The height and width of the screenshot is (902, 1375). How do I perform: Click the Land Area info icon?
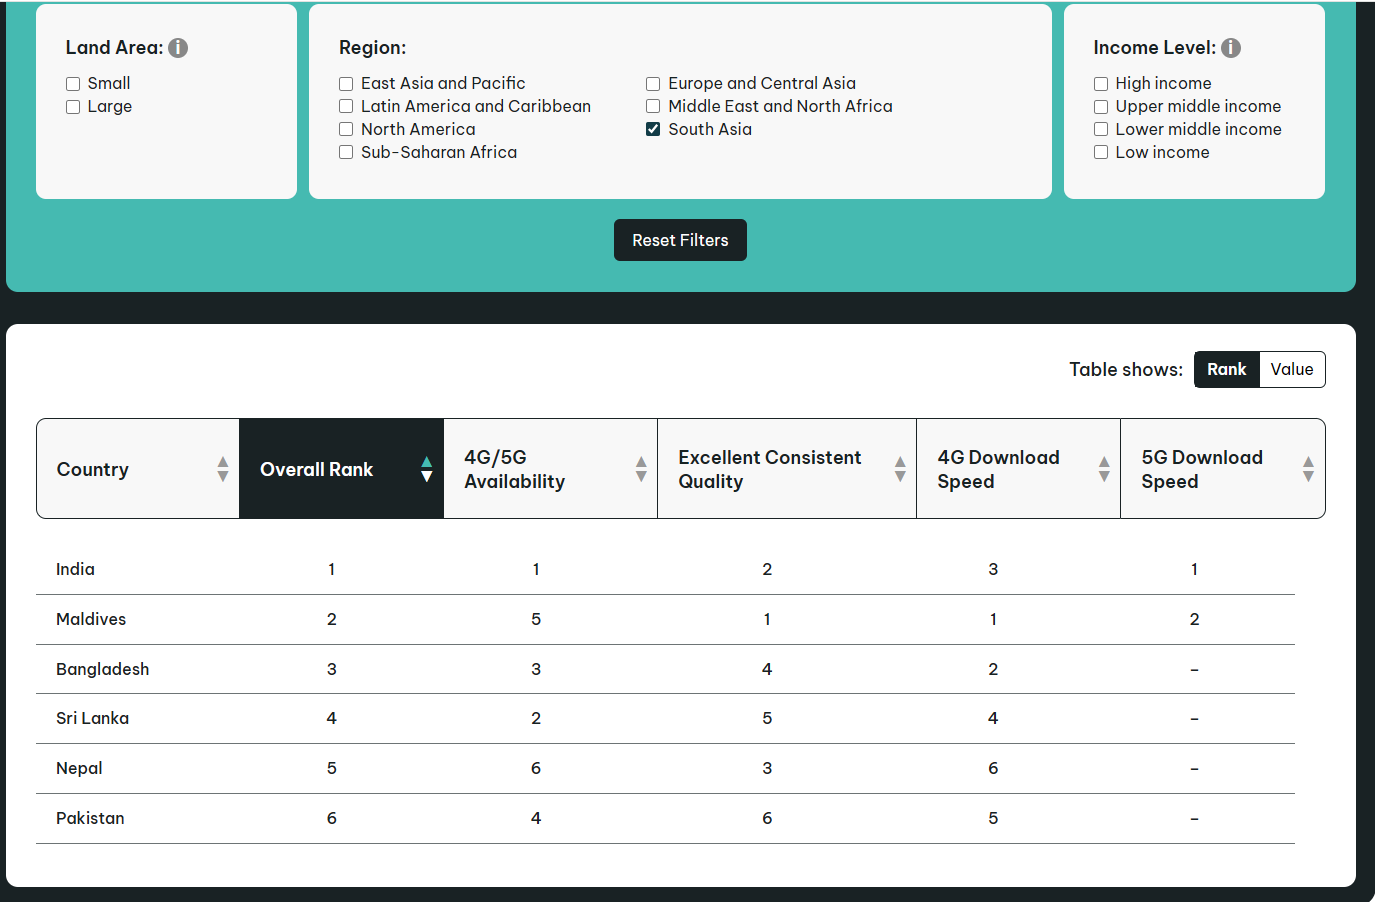(178, 48)
